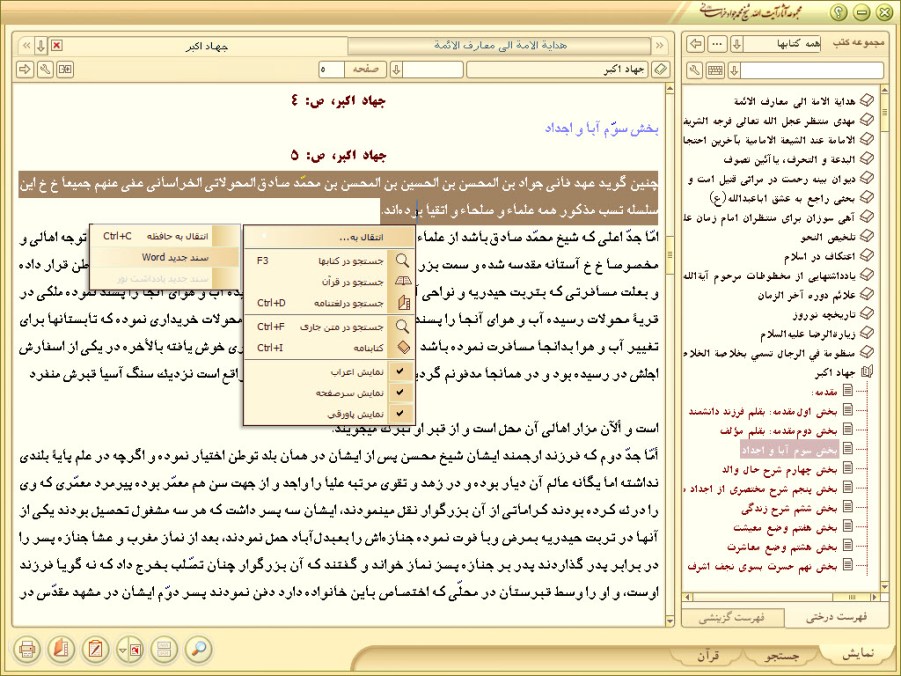Open the dictionary book icon in bottom toolbar

point(61,649)
